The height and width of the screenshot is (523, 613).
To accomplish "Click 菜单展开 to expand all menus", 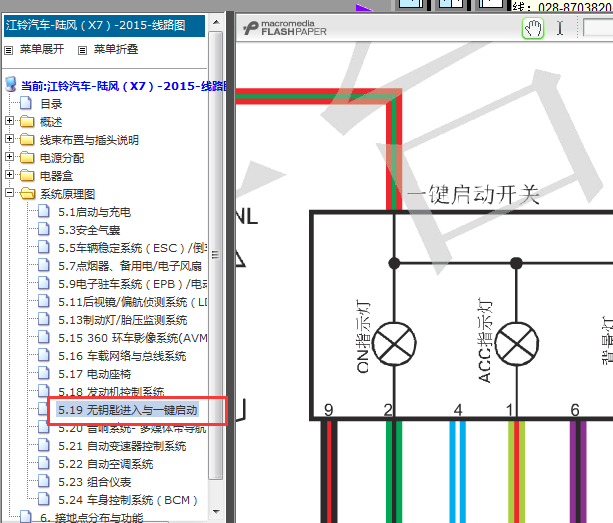I will (42, 49).
